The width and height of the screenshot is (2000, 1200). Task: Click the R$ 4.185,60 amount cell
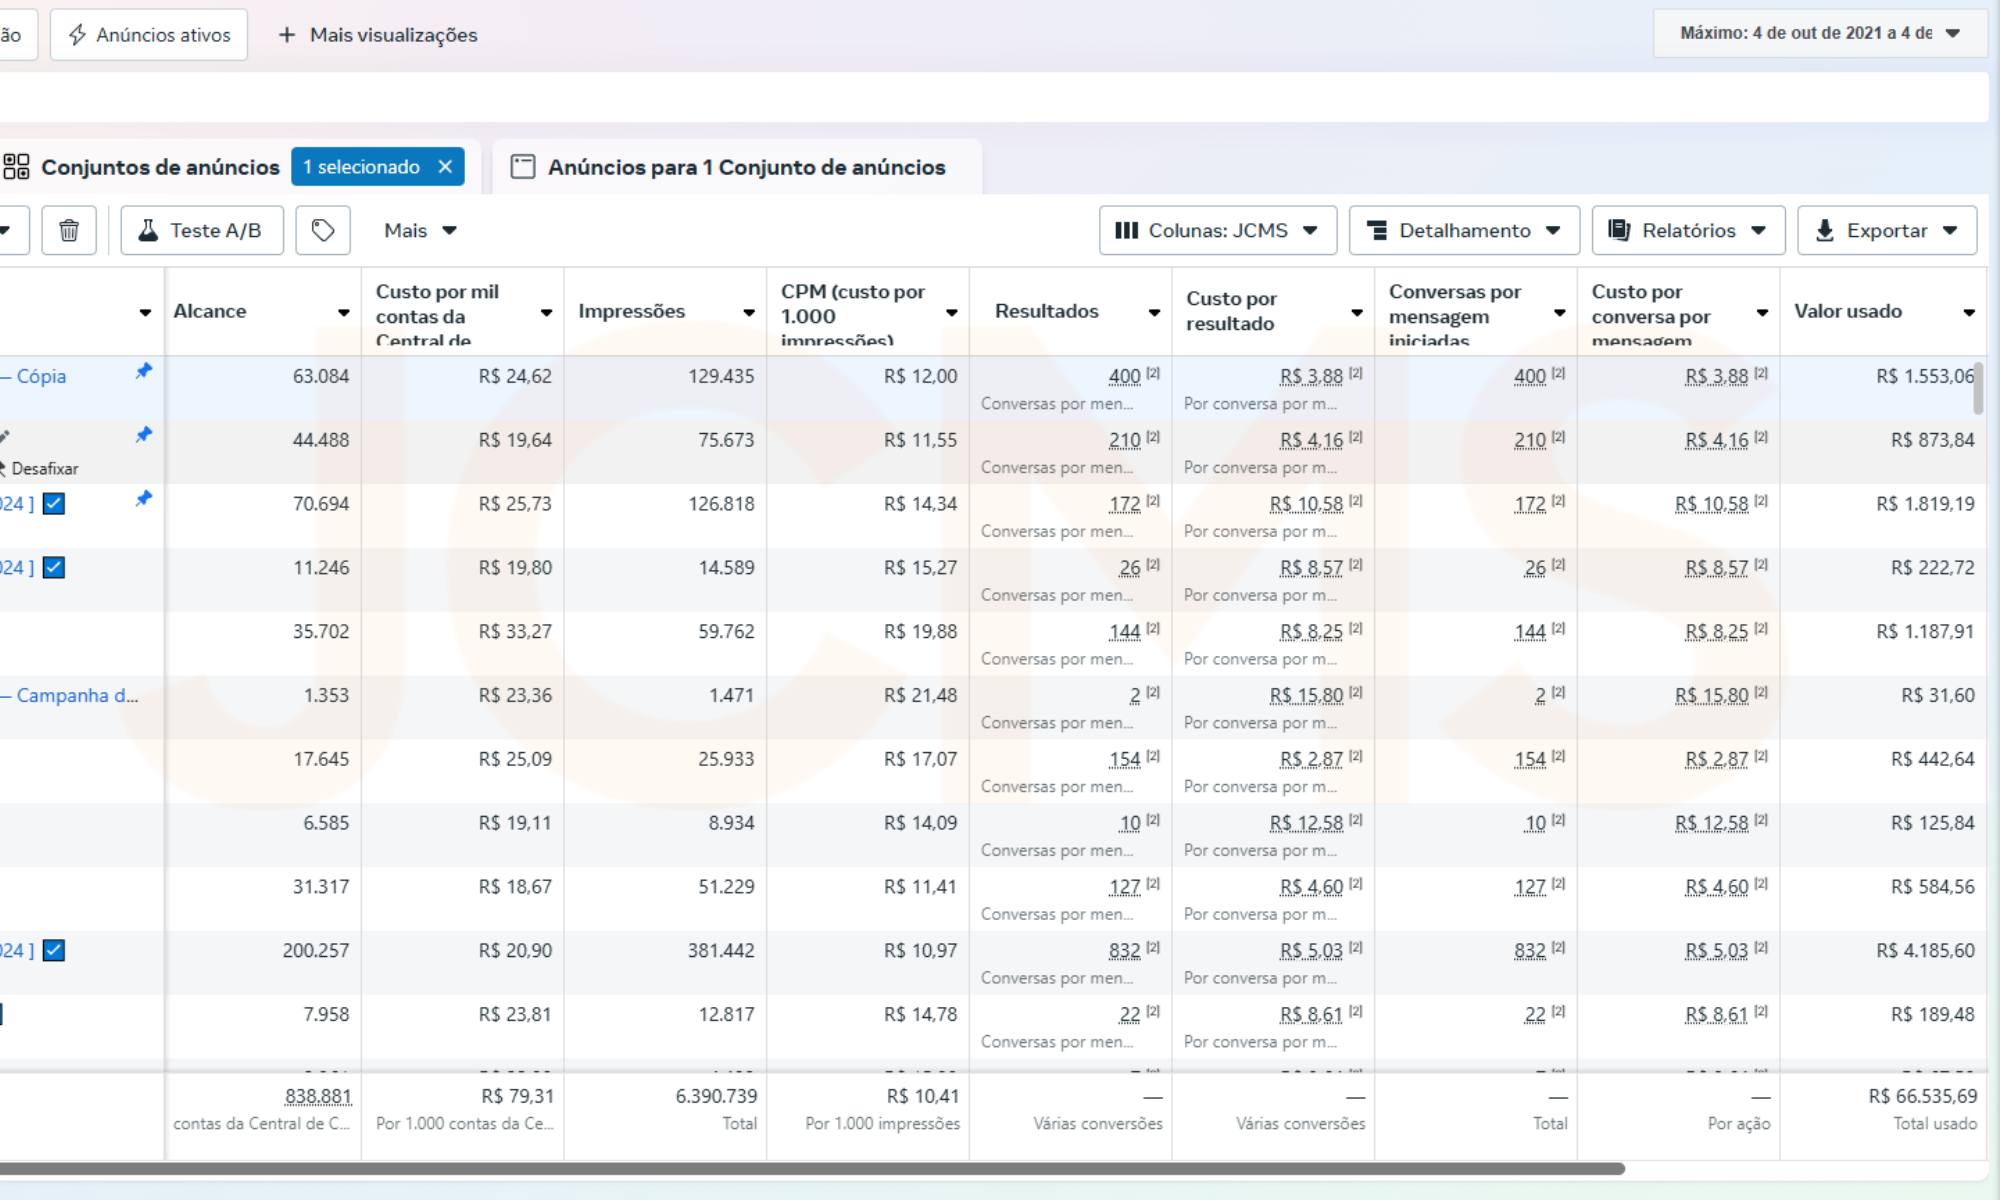tap(1925, 951)
